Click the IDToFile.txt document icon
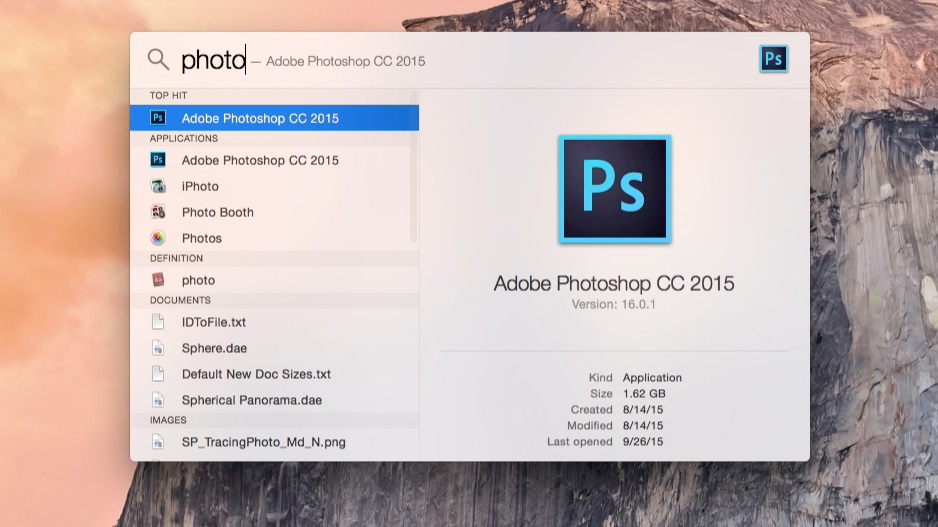 pos(158,322)
